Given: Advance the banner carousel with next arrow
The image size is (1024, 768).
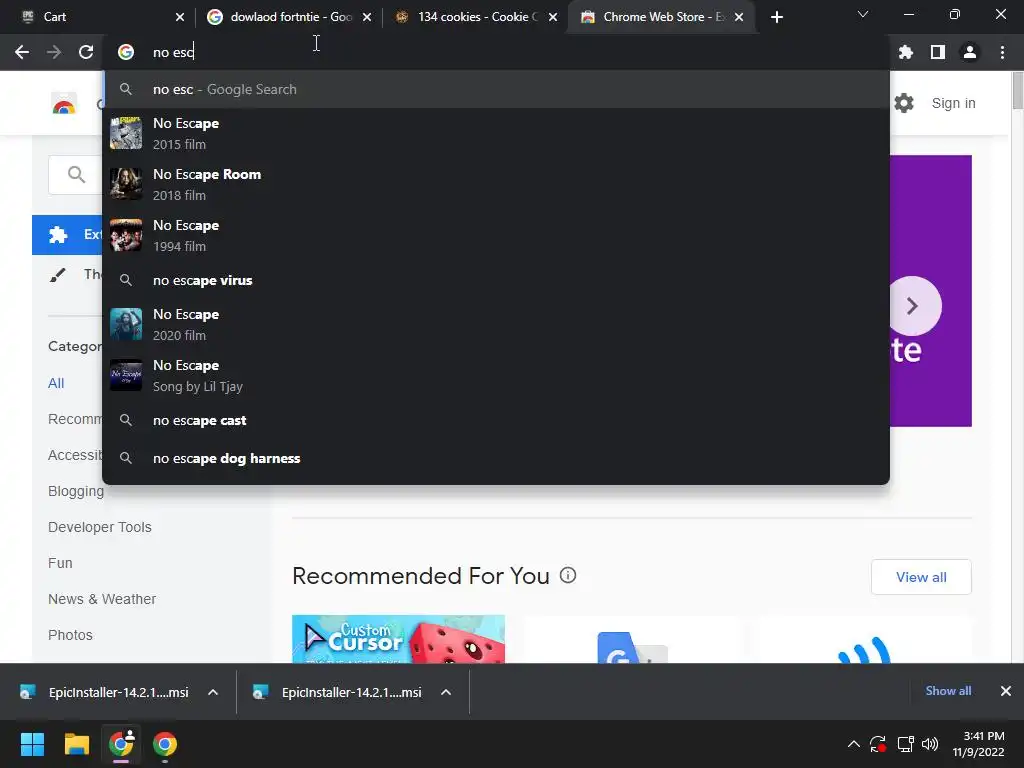Looking at the screenshot, I should pos(913,306).
